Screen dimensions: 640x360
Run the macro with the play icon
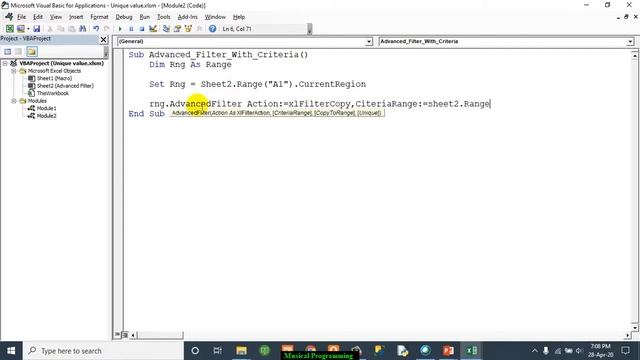(x=120, y=29)
